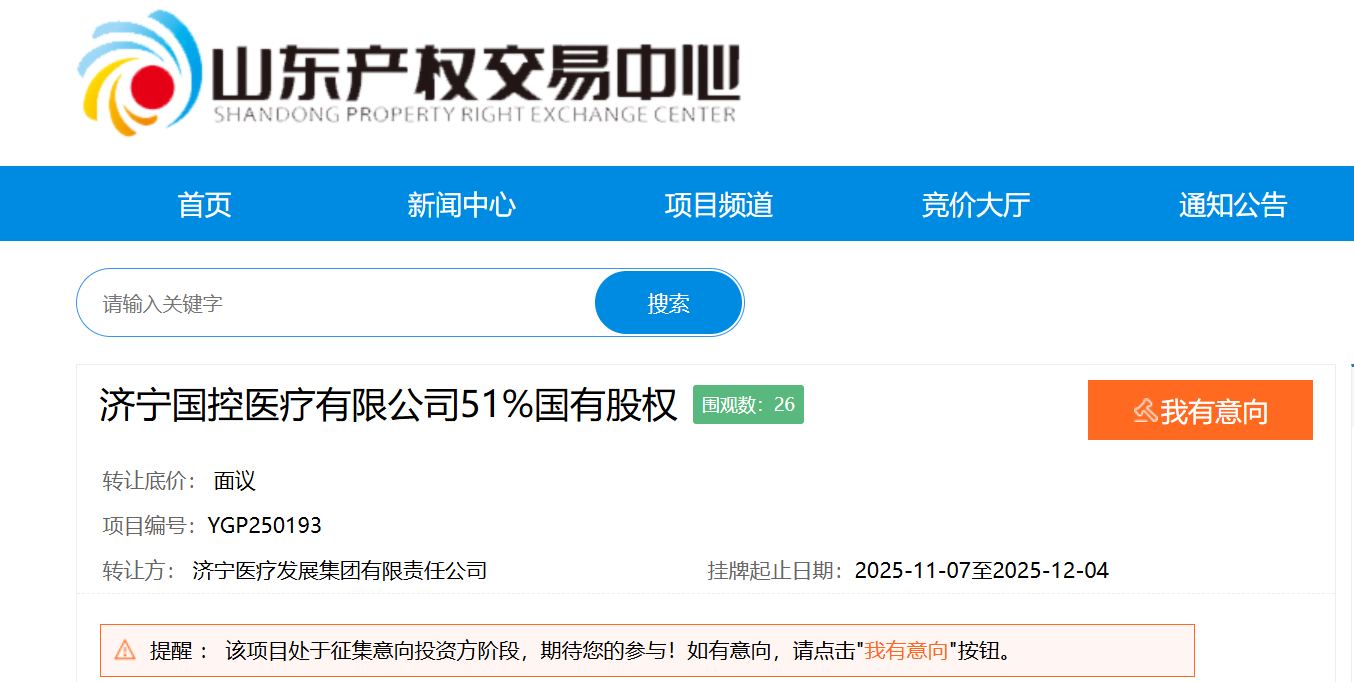
Task: Click the orange 我有意向 button
Action: [x=1200, y=410]
